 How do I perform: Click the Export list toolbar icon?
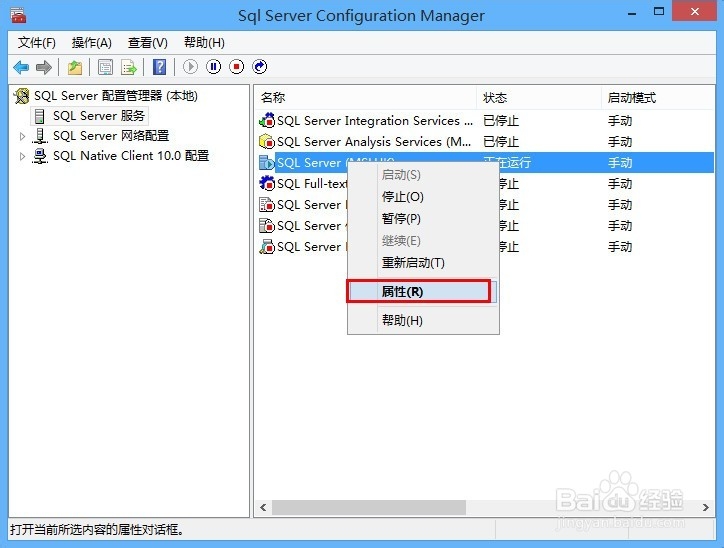(x=129, y=67)
